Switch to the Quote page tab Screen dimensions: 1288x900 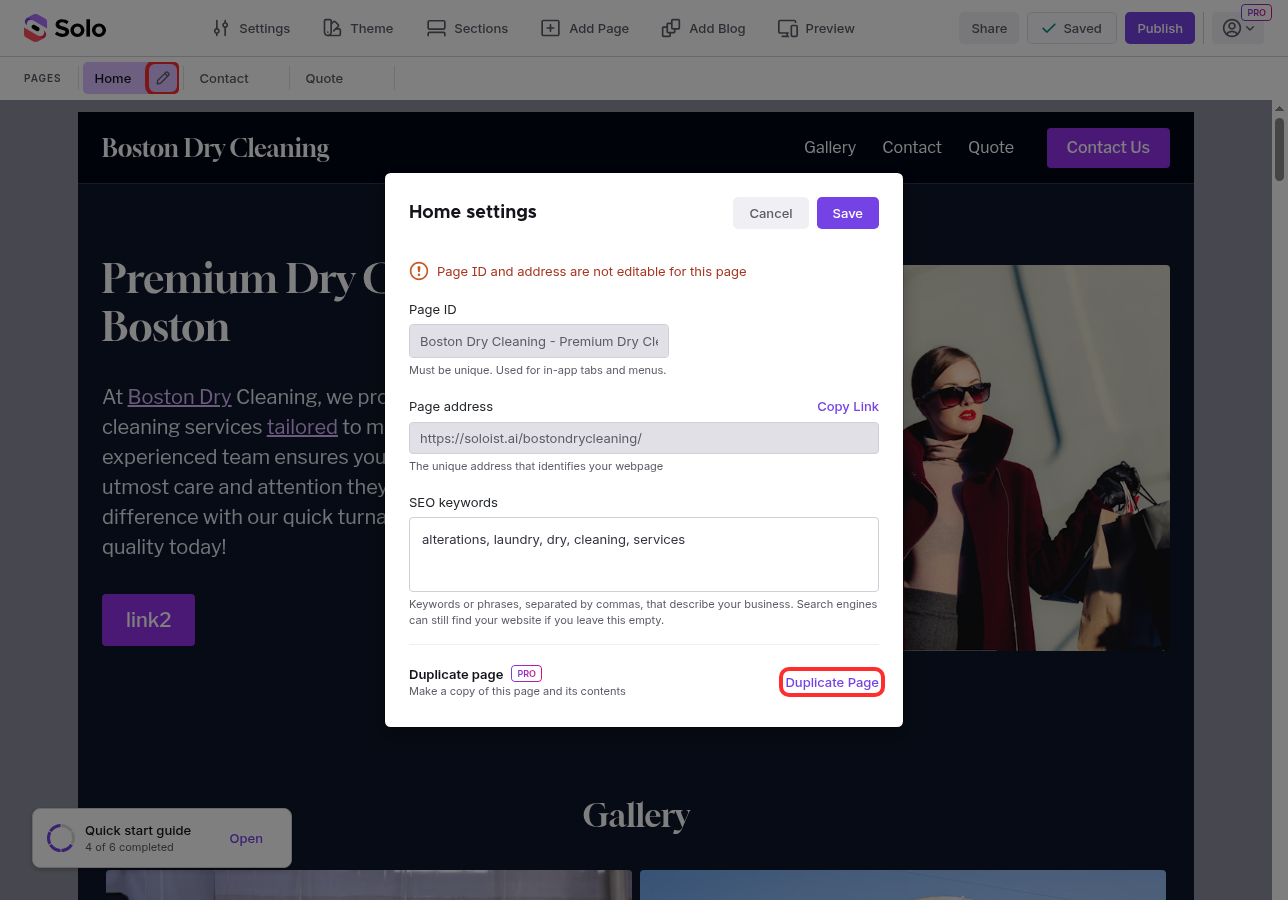coord(324,78)
